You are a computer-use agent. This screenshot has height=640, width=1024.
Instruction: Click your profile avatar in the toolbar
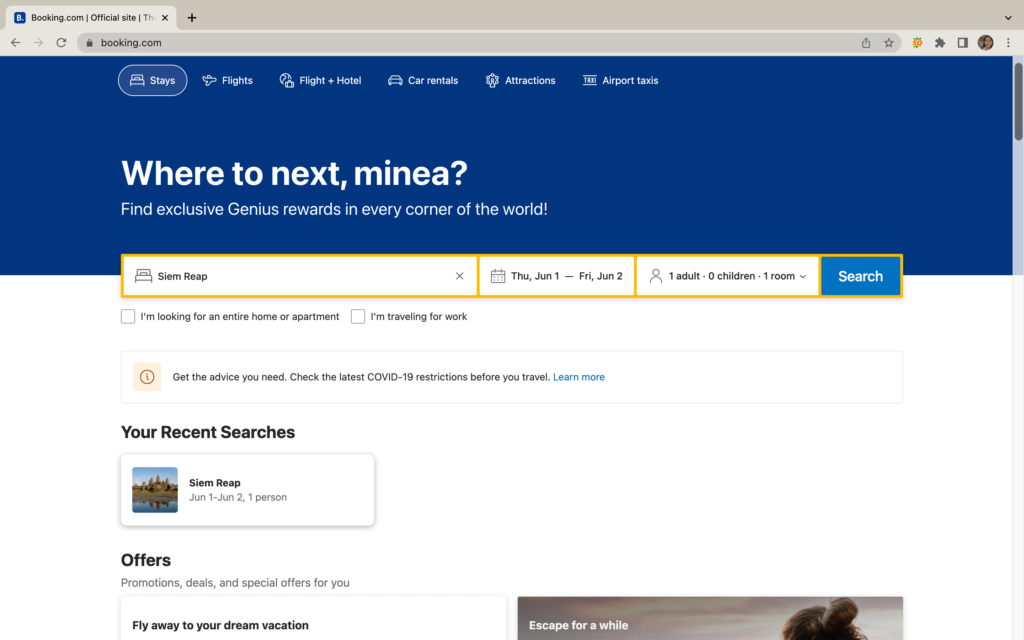[985, 42]
